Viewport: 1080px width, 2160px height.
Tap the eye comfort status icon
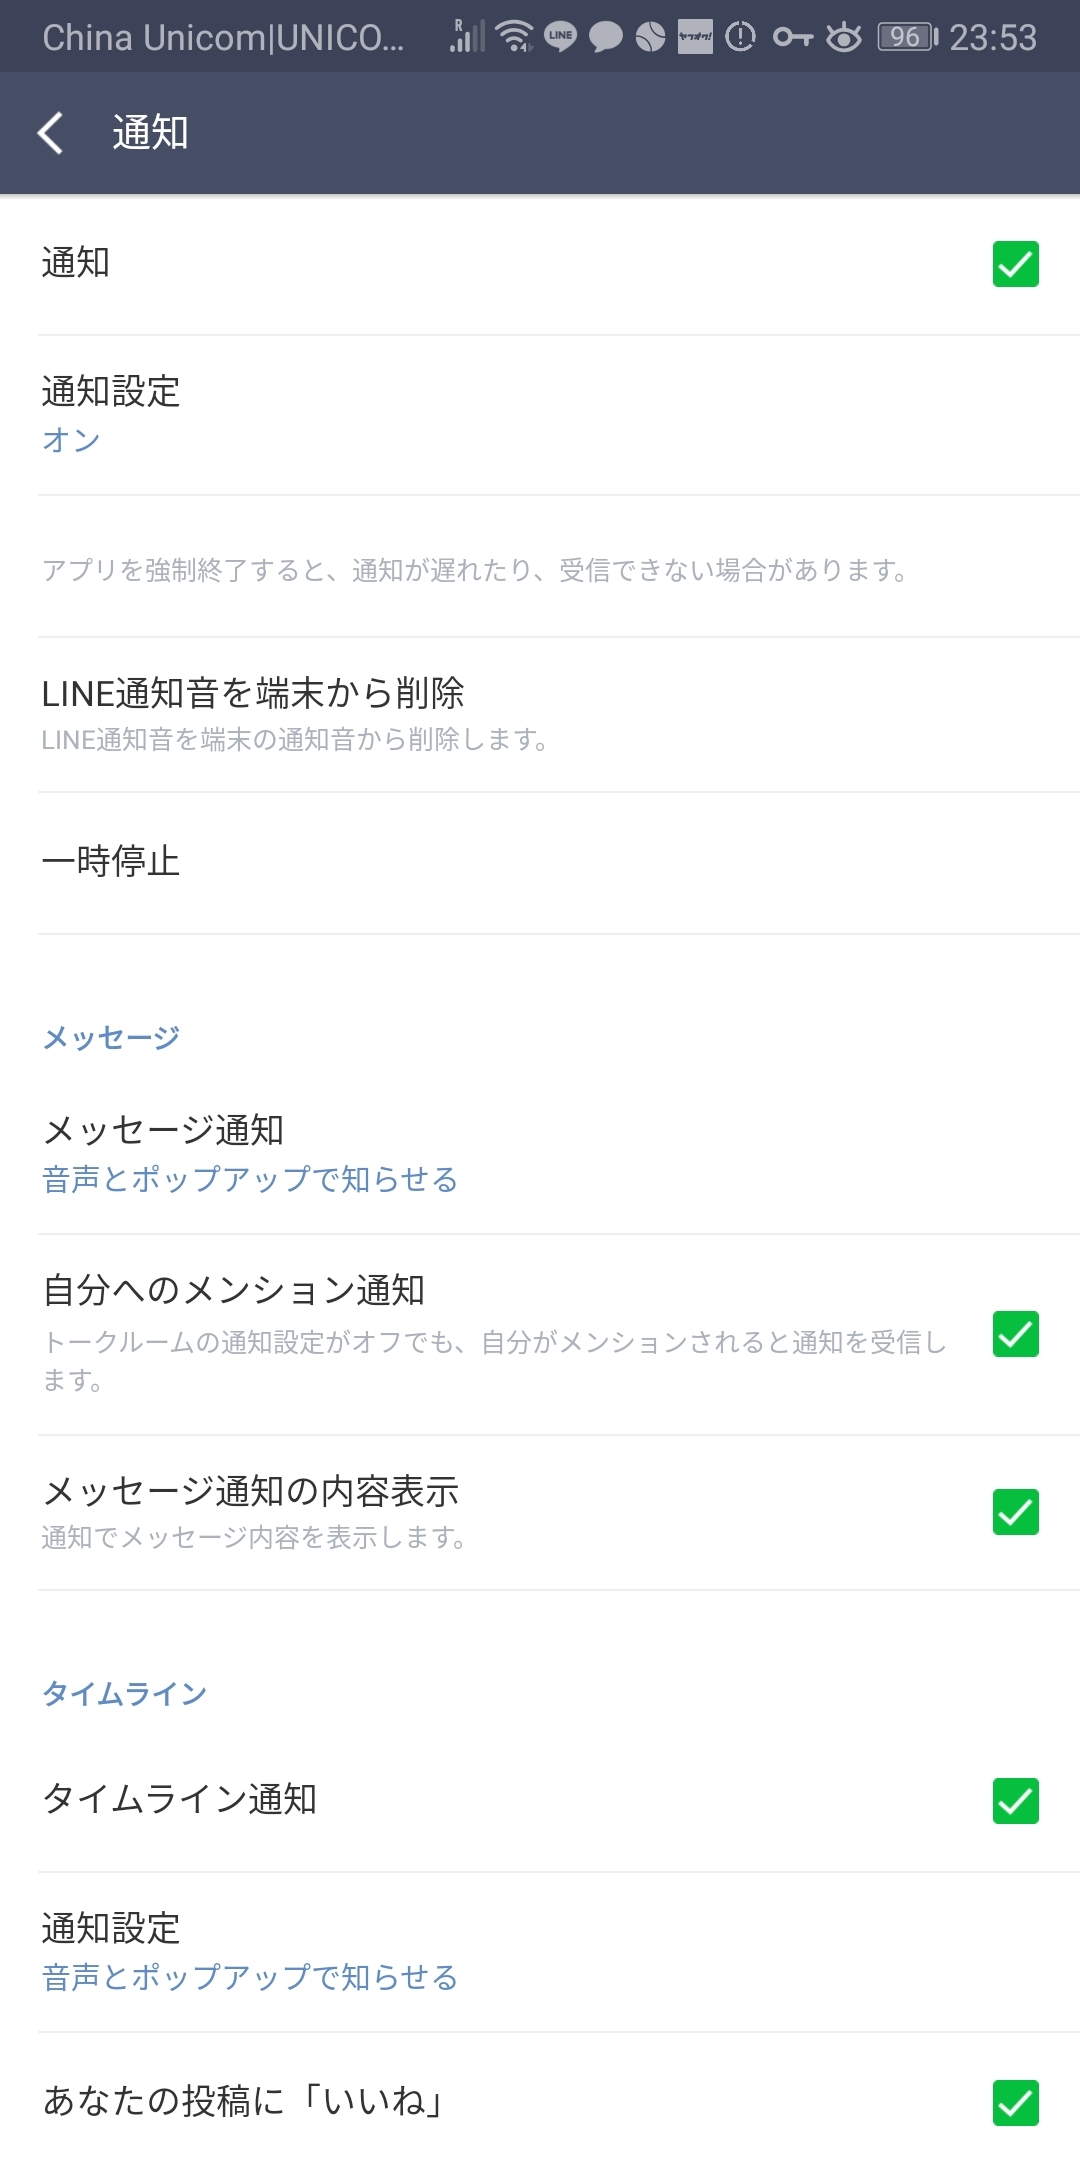[844, 37]
